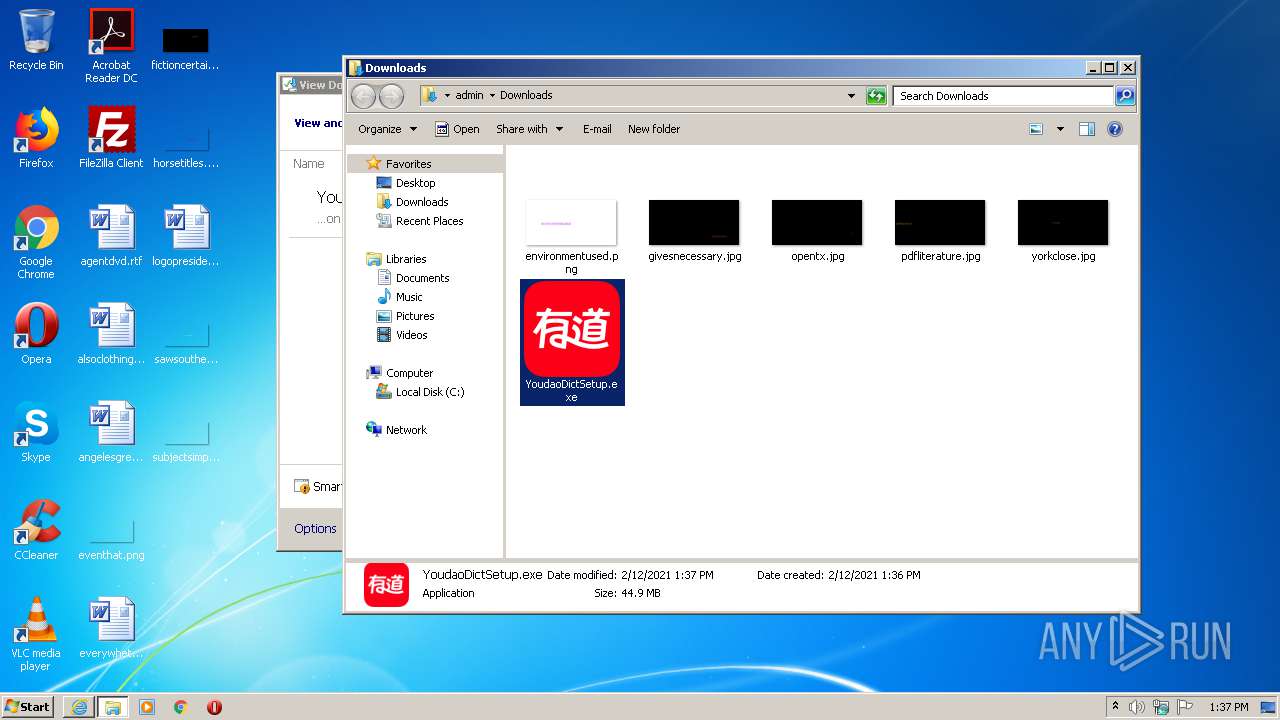The image size is (1280, 720).
Task: Change view with the views icon
Action: pos(1036,129)
